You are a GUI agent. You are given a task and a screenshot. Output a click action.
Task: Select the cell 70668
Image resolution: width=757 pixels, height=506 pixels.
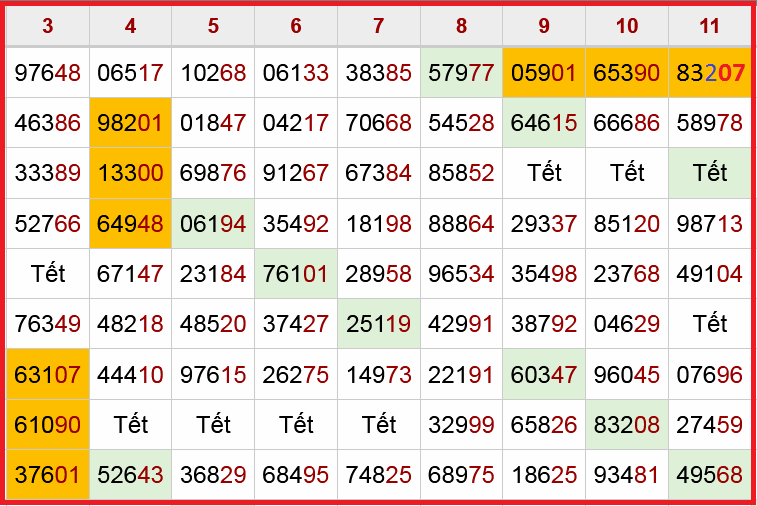378,123
